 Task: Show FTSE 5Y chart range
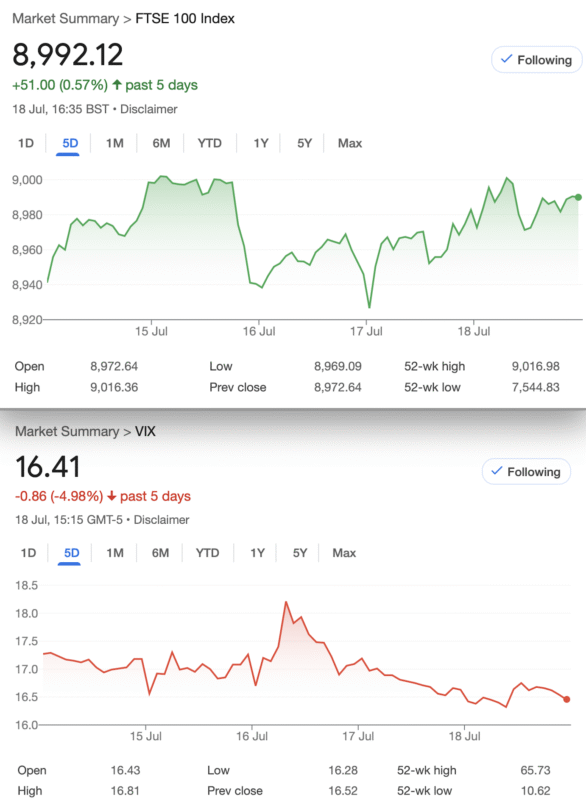tap(304, 143)
